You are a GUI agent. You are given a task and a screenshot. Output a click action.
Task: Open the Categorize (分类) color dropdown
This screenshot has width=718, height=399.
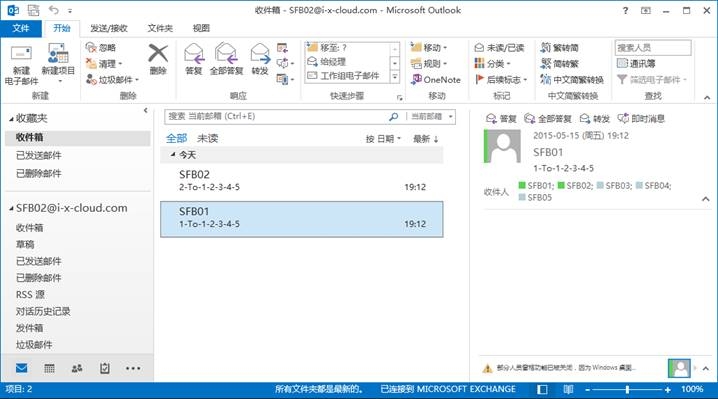(x=492, y=63)
